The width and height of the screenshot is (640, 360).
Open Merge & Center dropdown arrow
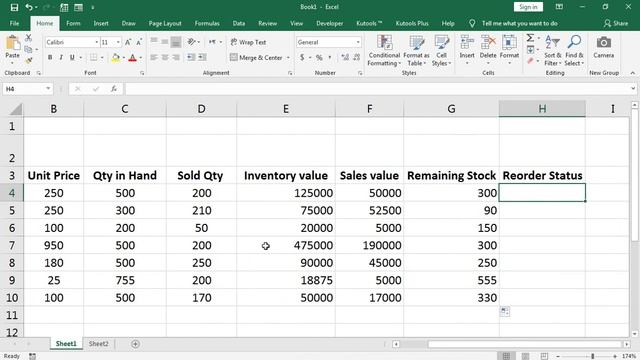pos(288,58)
